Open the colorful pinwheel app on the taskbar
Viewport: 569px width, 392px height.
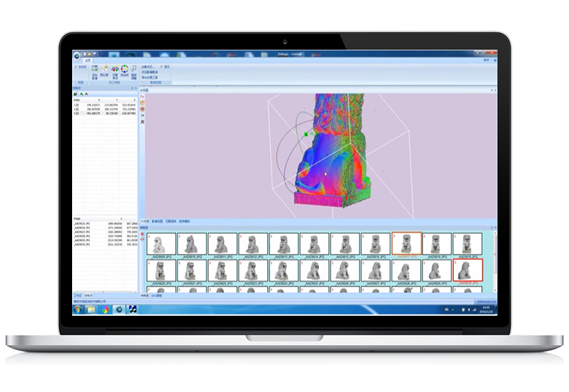(x=105, y=309)
